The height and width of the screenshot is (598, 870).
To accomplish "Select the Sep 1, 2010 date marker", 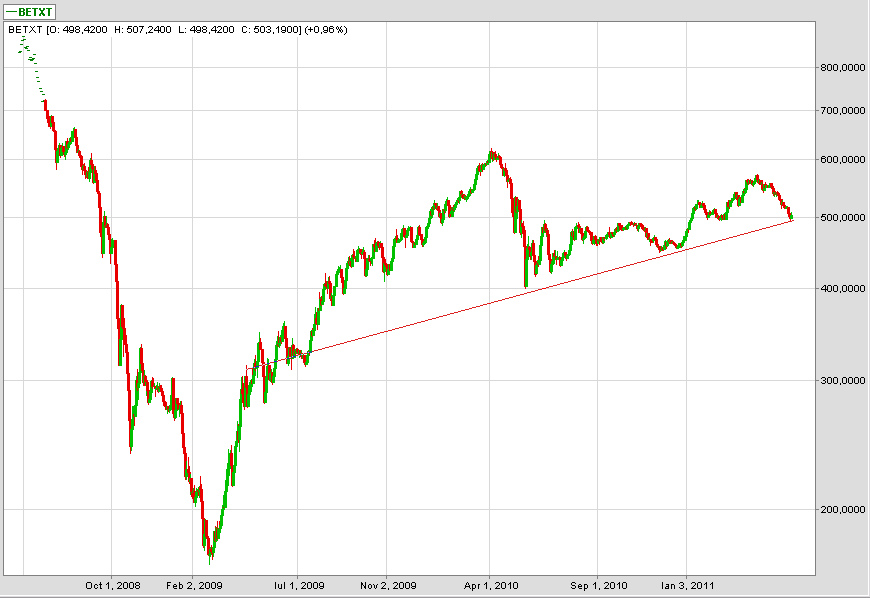I will [597, 585].
